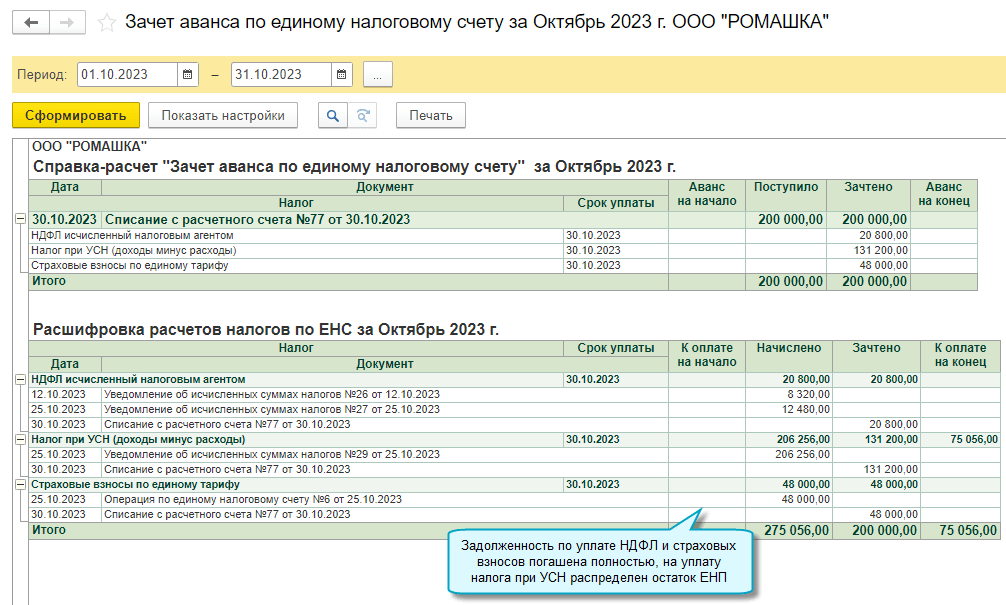Click amount 131 200,00 in top table
This screenshot has width=1006, height=605.
tap(883, 250)
